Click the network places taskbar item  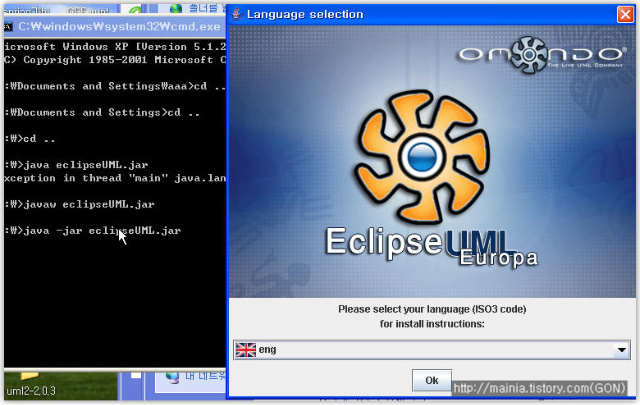195,376
